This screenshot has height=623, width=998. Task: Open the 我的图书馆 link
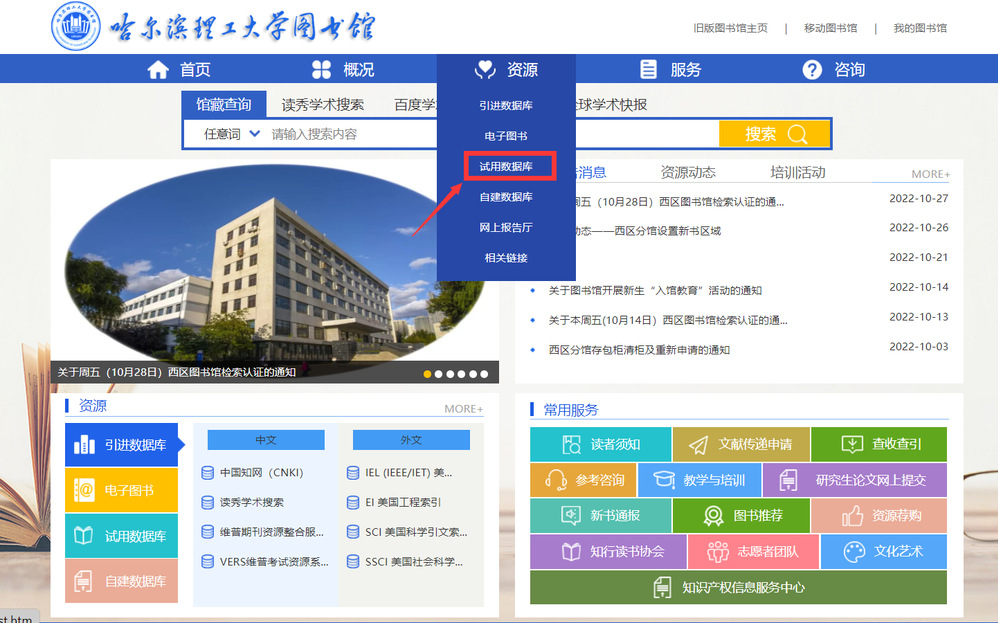click(x=920, y=28)
